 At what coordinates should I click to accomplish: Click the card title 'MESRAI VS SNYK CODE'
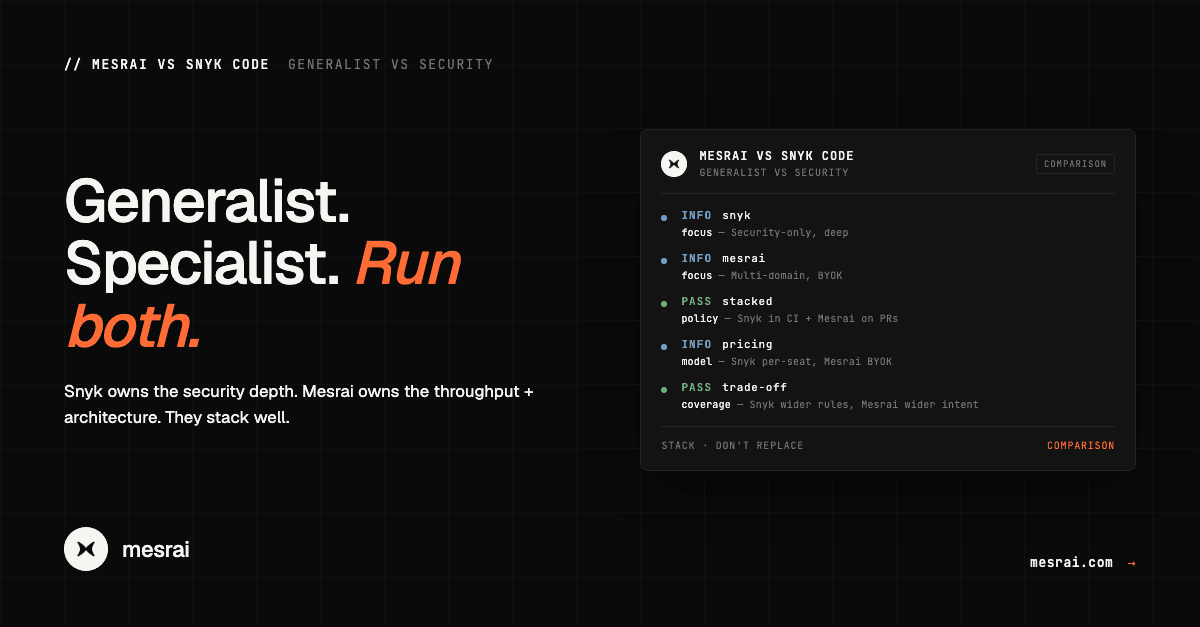[x=776, y=156]
